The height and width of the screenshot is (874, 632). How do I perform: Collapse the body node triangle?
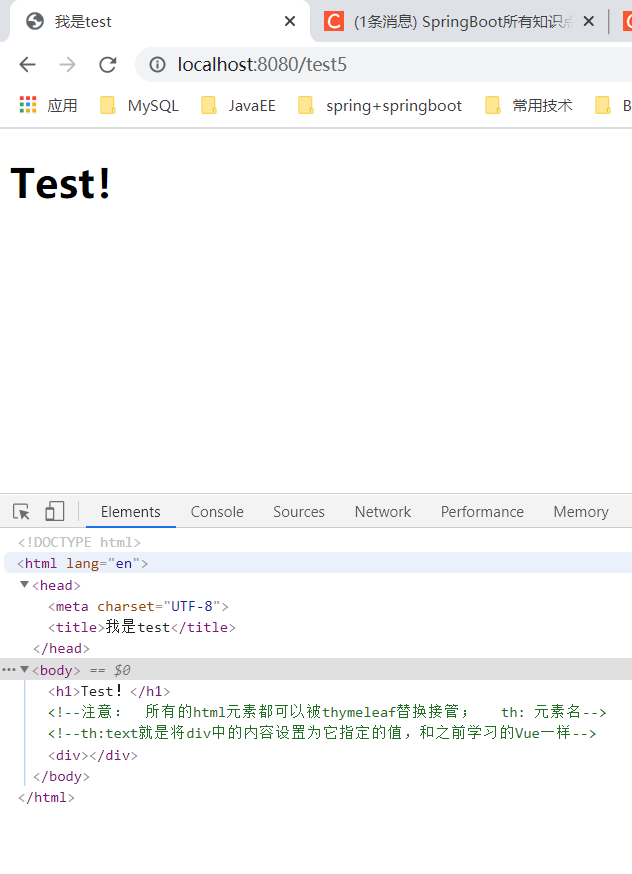point(24,669)
